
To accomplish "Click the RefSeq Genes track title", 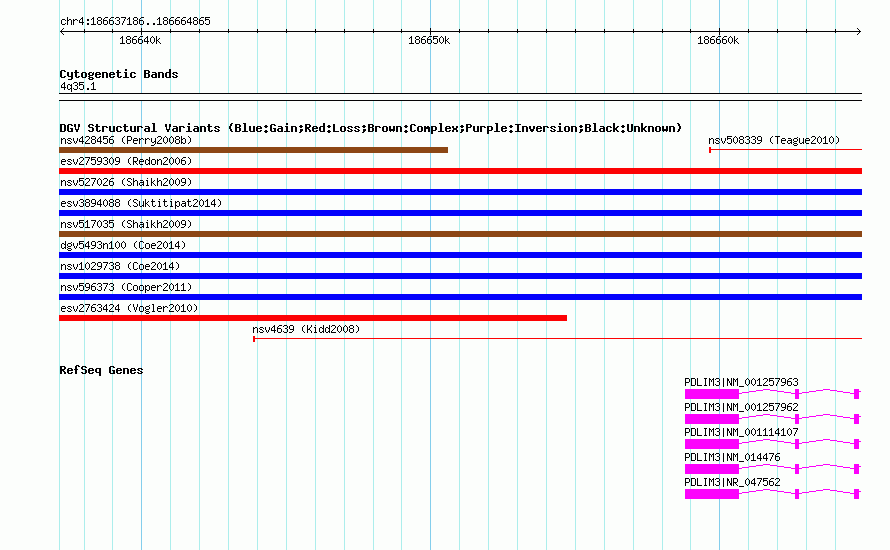I will (101, 370).
